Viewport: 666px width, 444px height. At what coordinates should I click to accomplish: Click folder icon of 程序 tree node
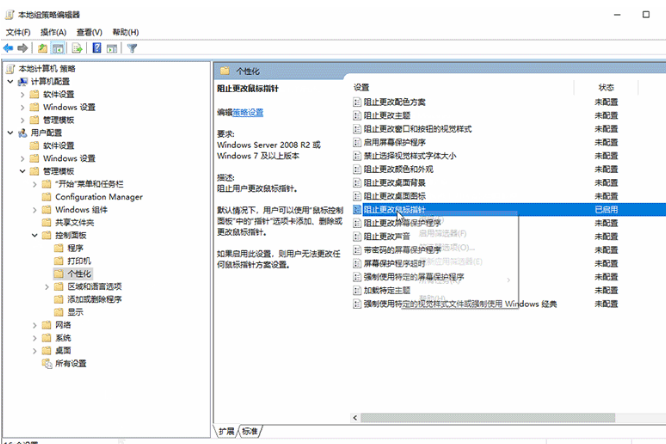pos(59,248)
